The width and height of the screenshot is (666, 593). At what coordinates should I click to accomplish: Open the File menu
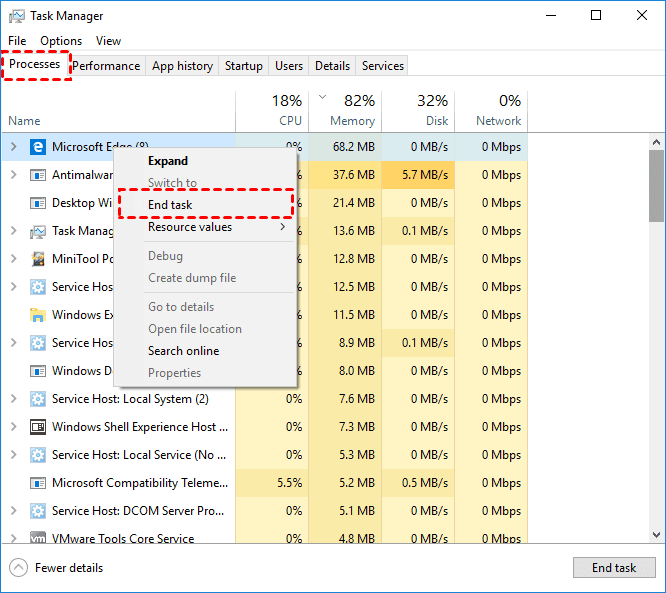17,41
